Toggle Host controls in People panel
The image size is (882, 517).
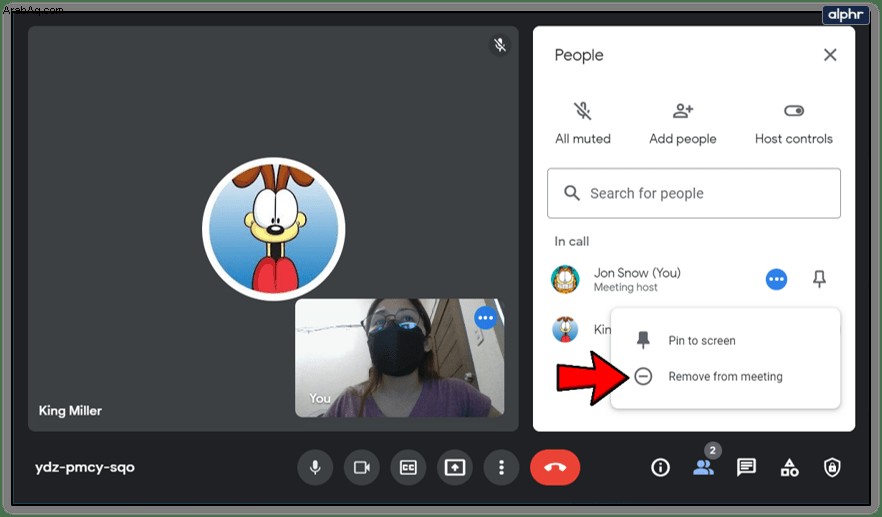coord(794,123)
